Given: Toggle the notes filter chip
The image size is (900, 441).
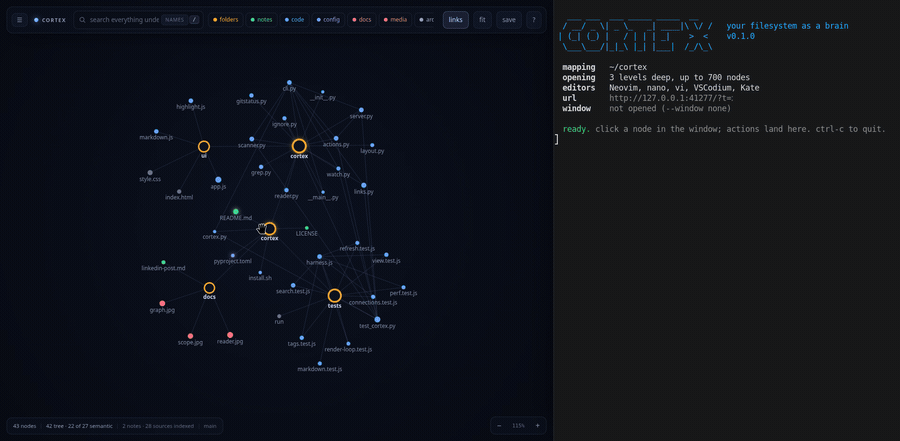Looking at the screenshot, I should (261, 20).
